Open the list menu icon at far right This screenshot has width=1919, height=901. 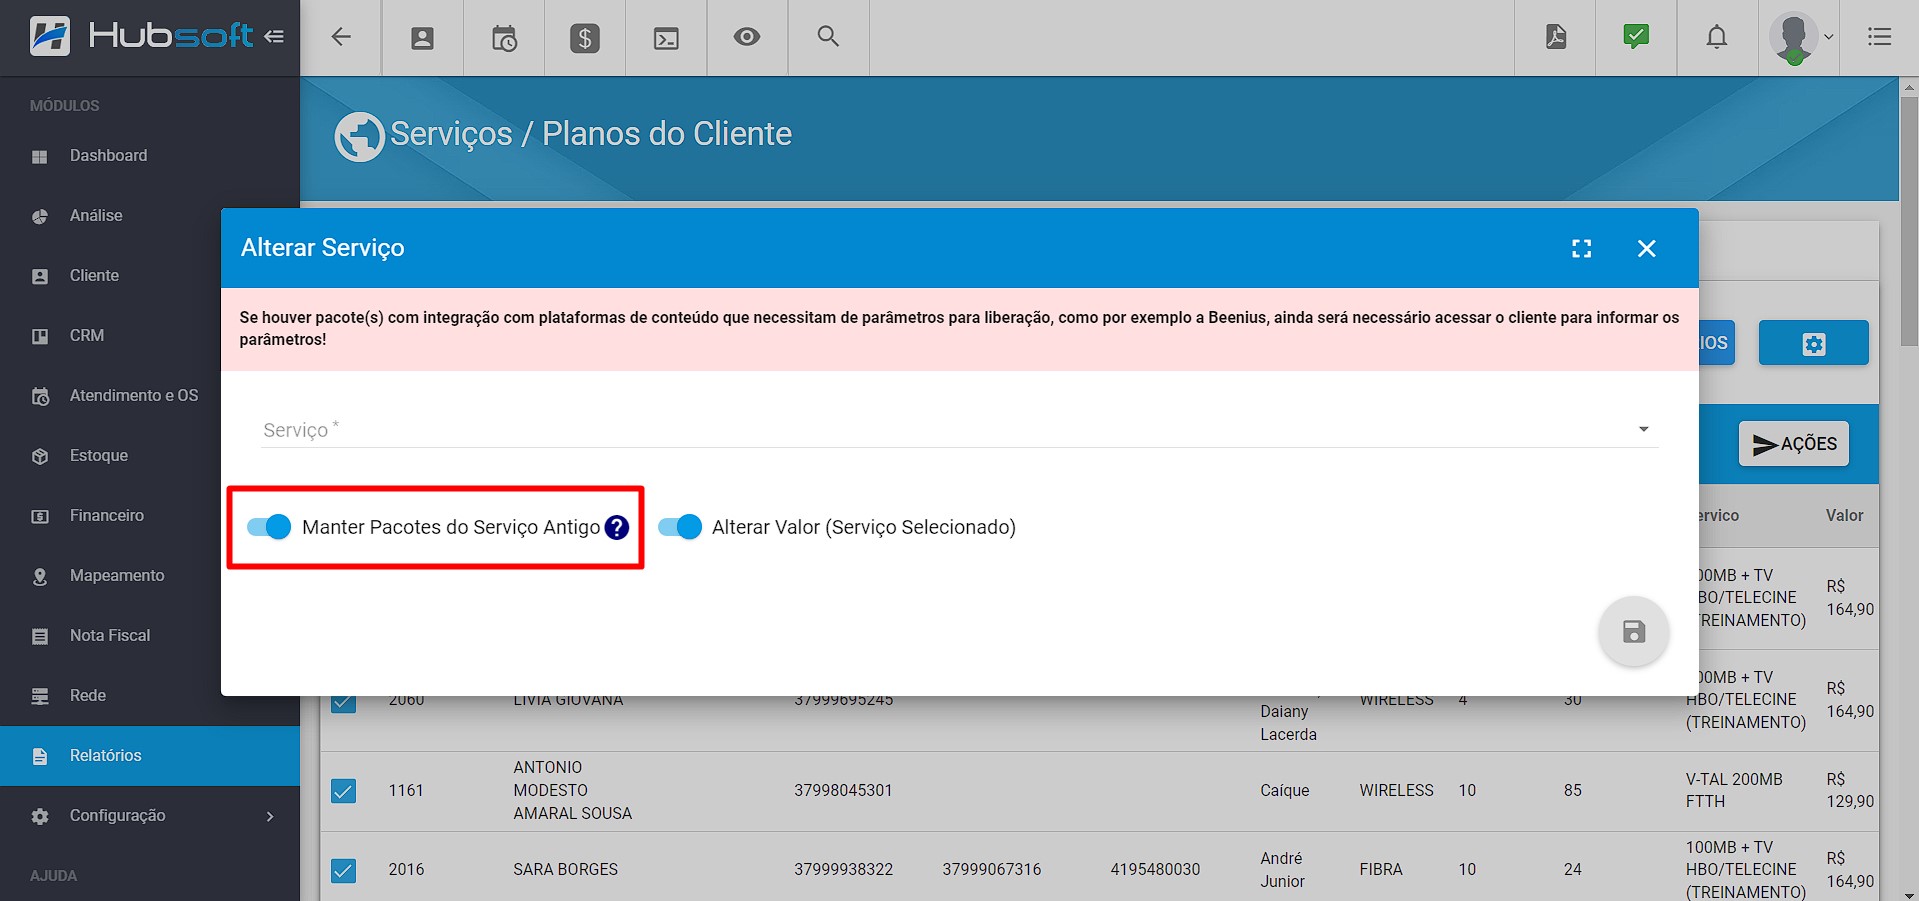(x=1879, y=37)
